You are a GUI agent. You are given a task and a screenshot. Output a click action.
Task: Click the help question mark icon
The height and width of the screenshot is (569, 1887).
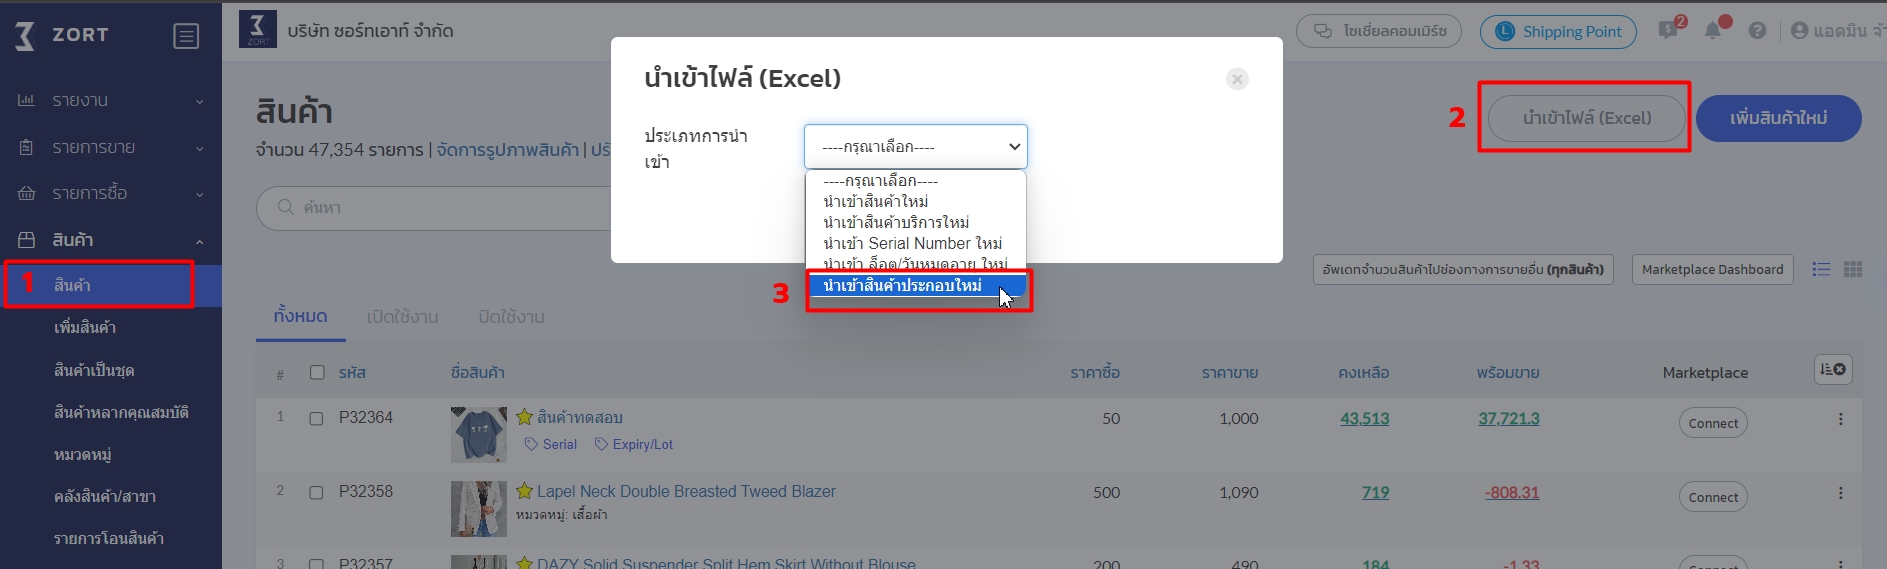(x=1757, y=31)
